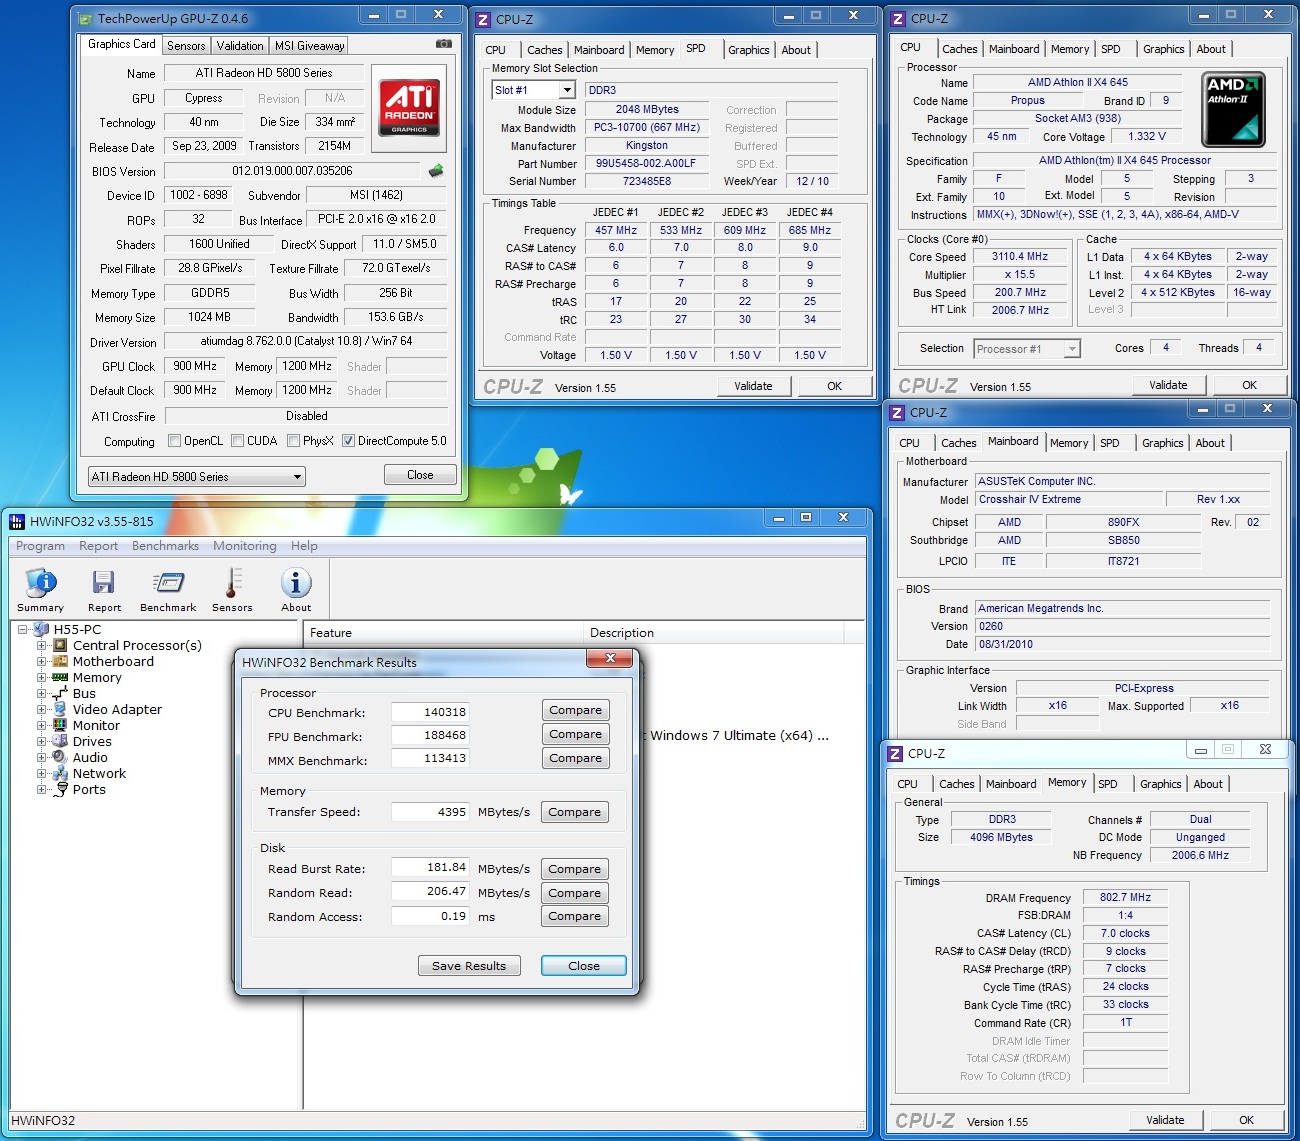Click the Network tree icon
This screenshot has width=1300, height=1141.
pos(60,773)
